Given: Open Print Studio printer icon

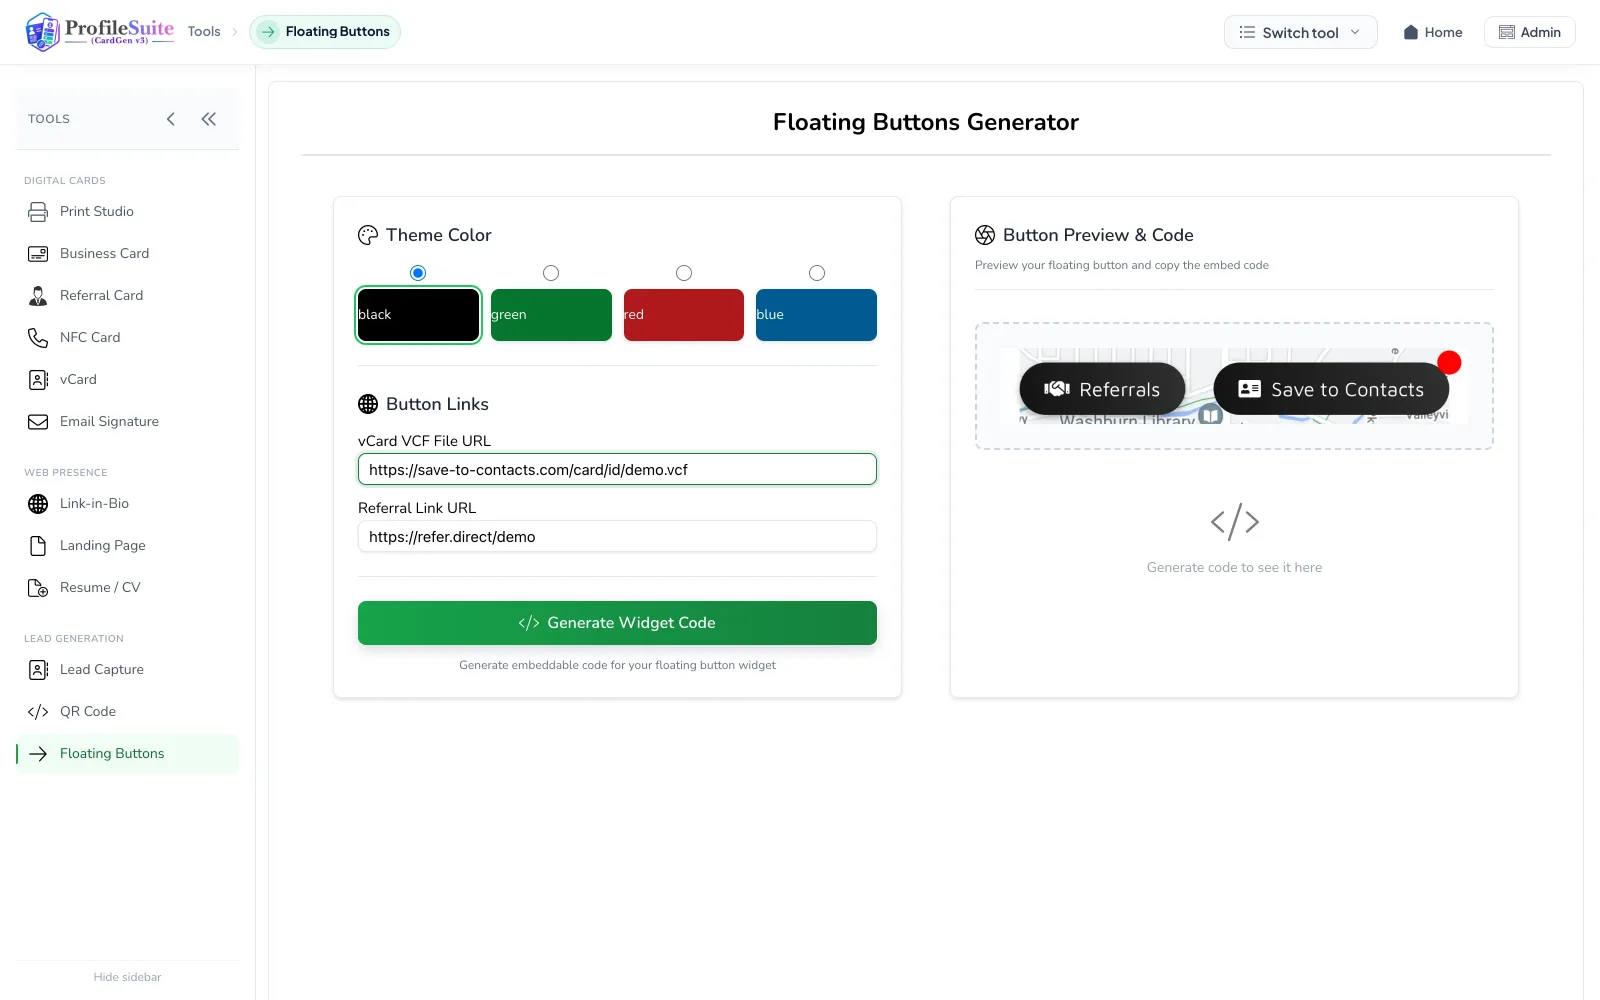Looking at the screenshot, I should [x=38, y=212].
